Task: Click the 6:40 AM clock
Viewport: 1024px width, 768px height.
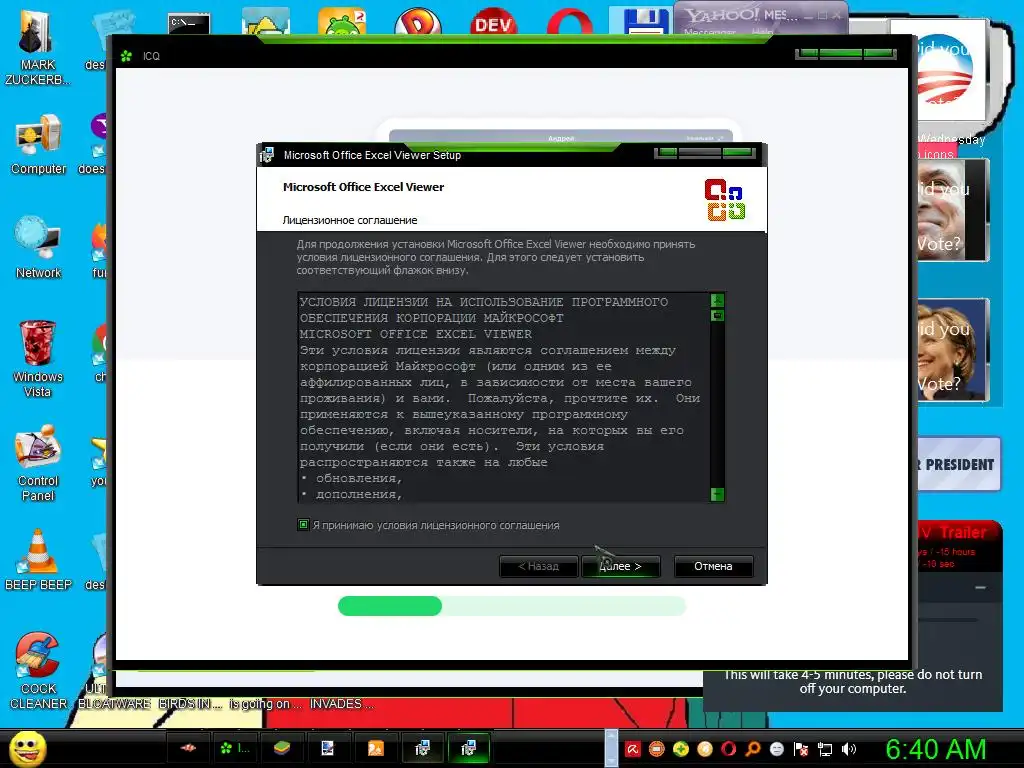Action: click(935, 749)
